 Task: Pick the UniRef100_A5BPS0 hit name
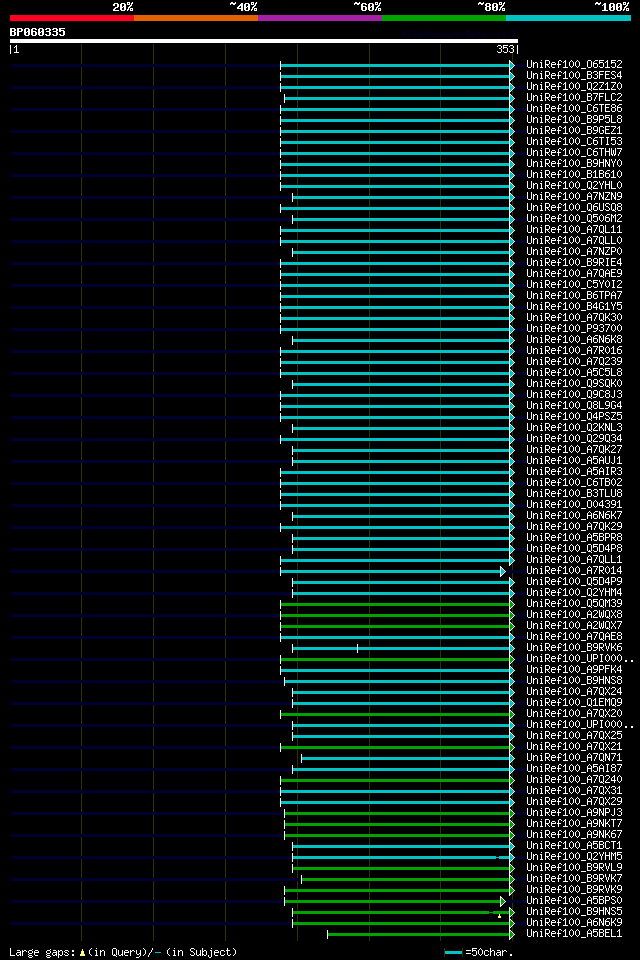(574, 902)
